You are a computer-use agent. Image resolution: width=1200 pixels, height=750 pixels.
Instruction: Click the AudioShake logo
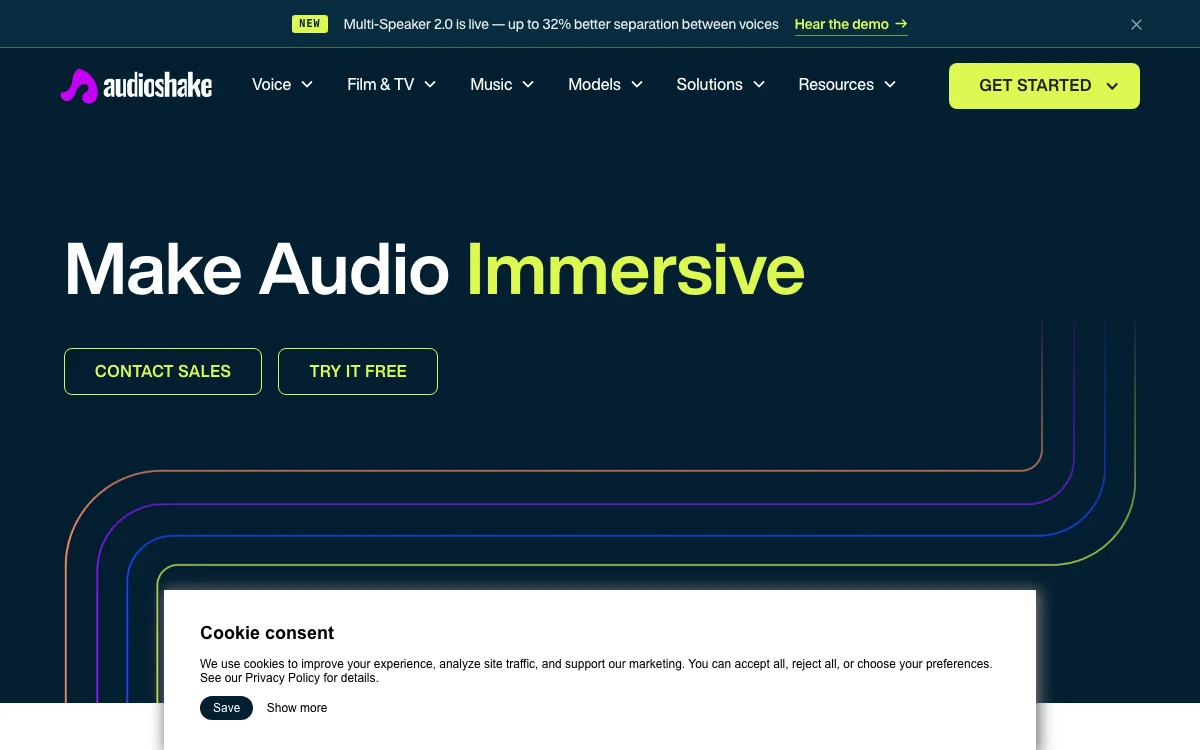point(136,85)
